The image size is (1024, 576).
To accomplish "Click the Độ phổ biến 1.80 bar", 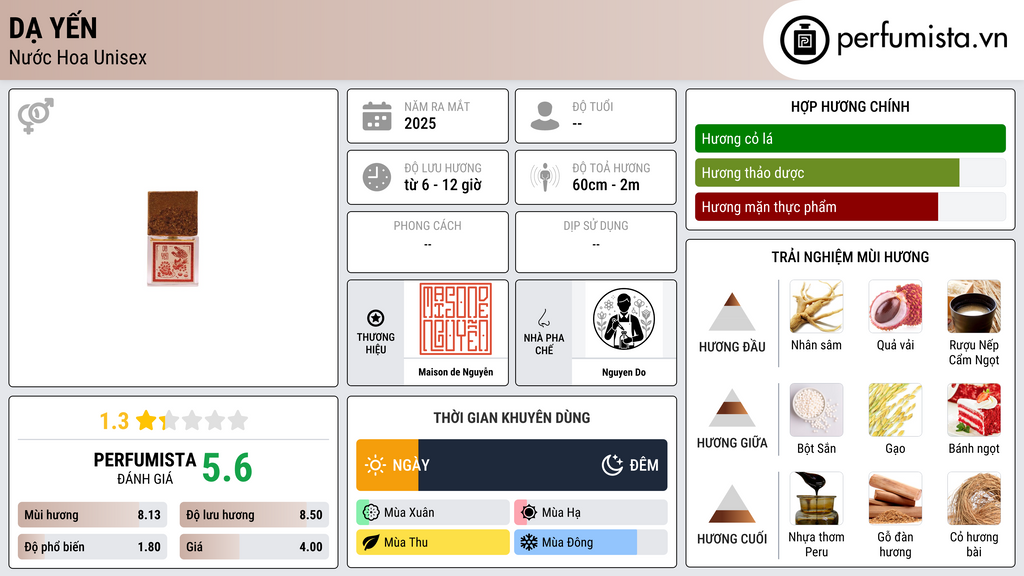I will pyautogui.click(x=93, y=547).
